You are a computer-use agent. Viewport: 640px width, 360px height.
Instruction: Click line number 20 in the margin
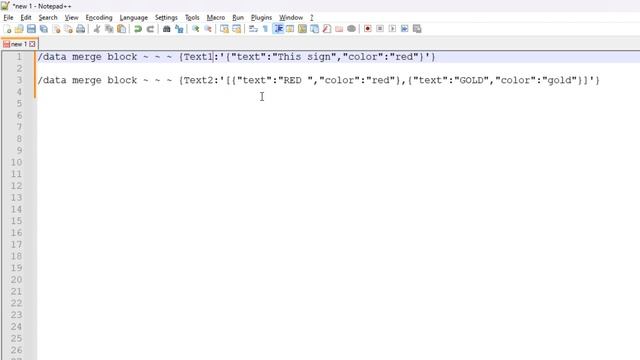click(16, 280)
